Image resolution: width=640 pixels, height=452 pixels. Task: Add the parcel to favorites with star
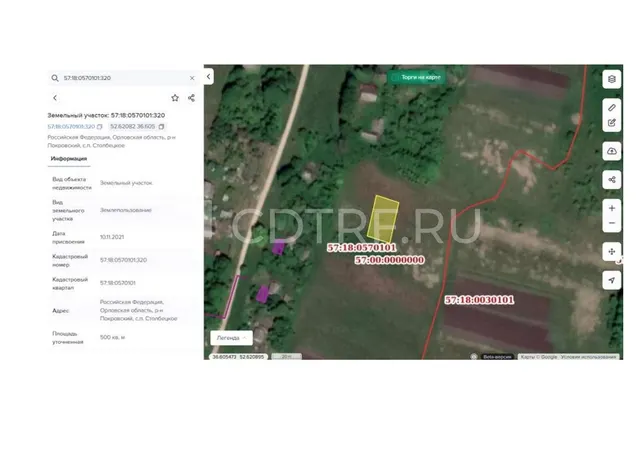coord(175,98)
